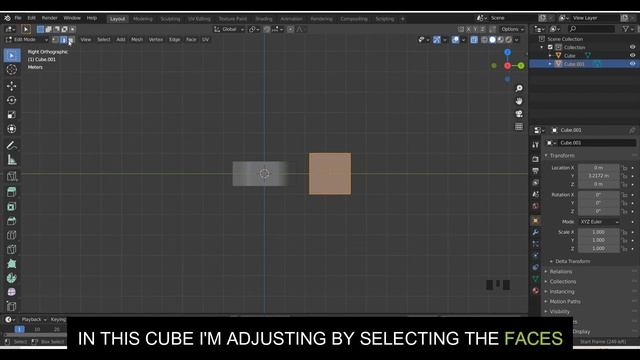Select the 3D Cursor tool
Image resolution: width=640 pixels, height=360 pixels.
coord(12,69)
